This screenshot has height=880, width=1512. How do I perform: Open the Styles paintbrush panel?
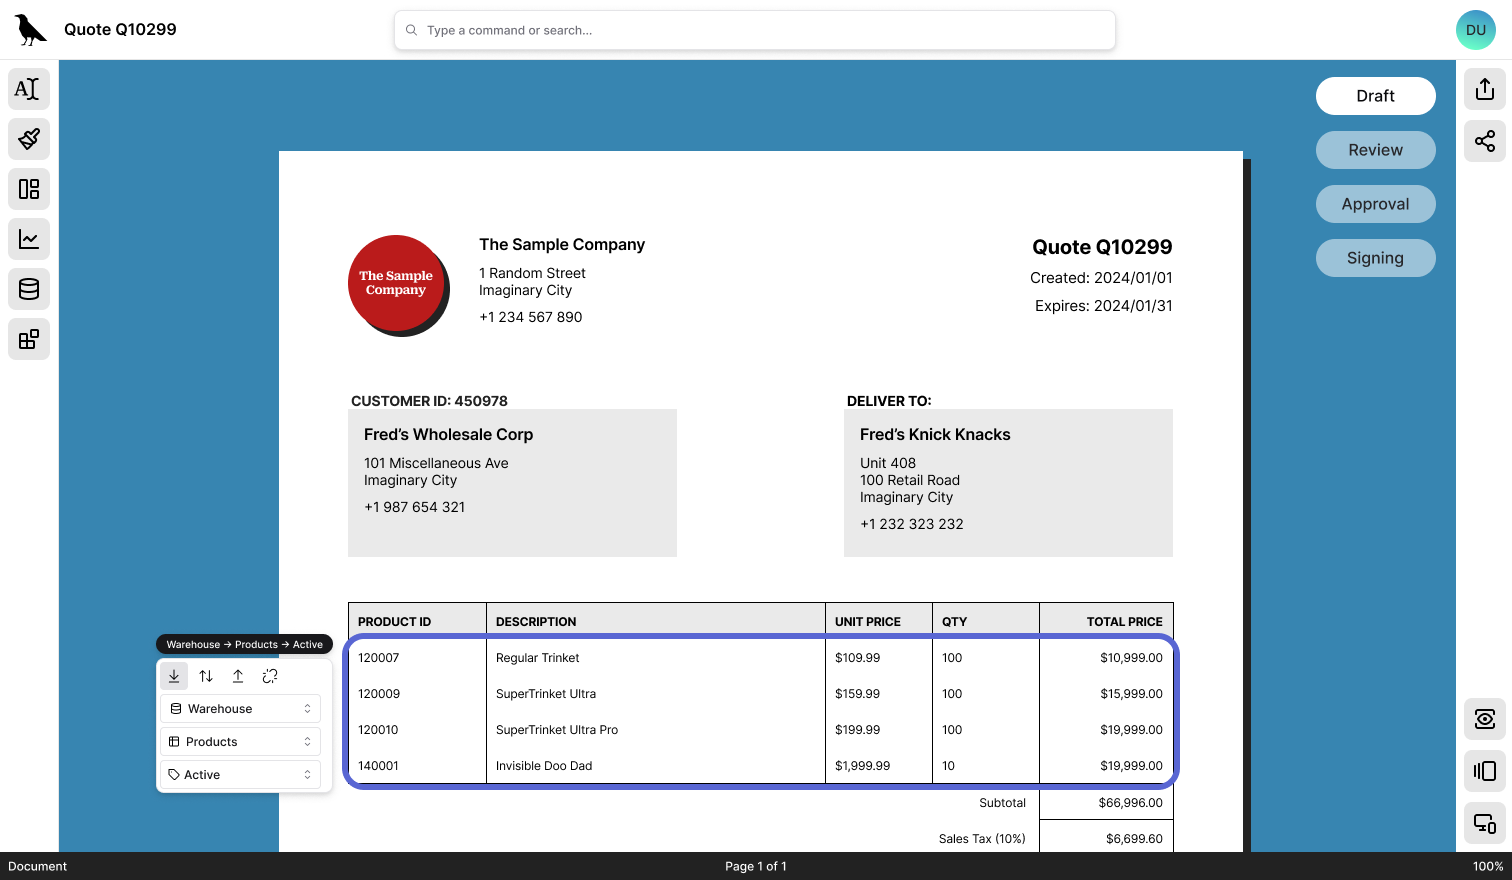[29, 139]
